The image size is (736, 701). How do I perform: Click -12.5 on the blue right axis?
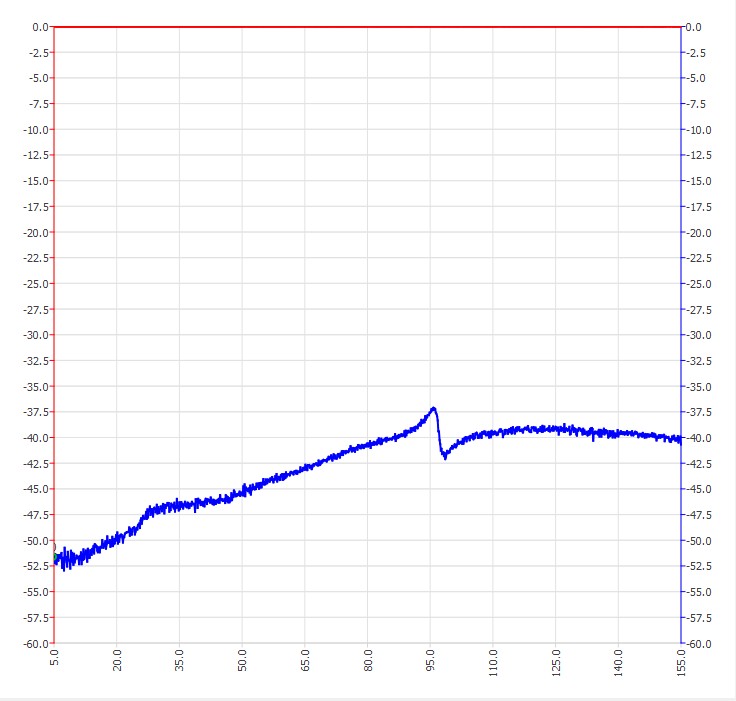coord(699,155)
